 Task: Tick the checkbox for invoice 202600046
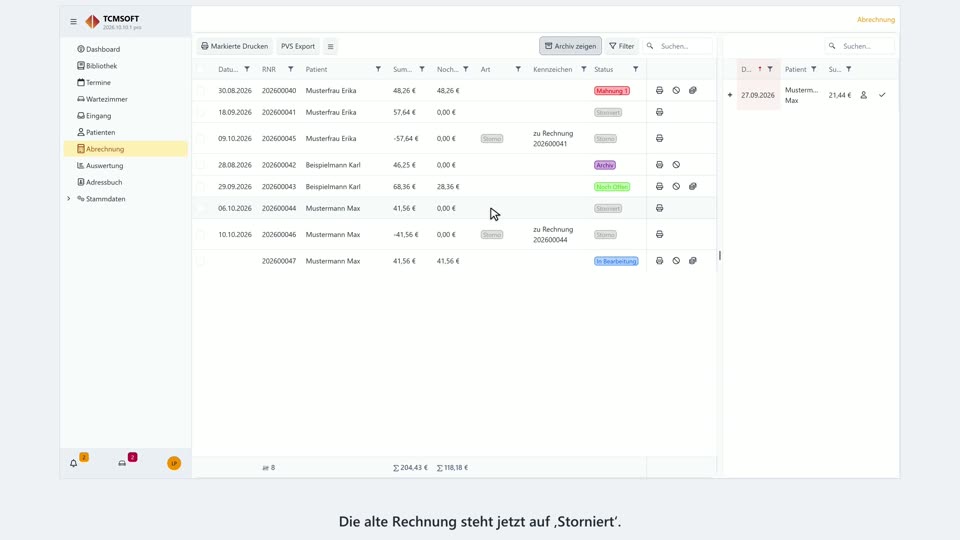coord(201,234)
